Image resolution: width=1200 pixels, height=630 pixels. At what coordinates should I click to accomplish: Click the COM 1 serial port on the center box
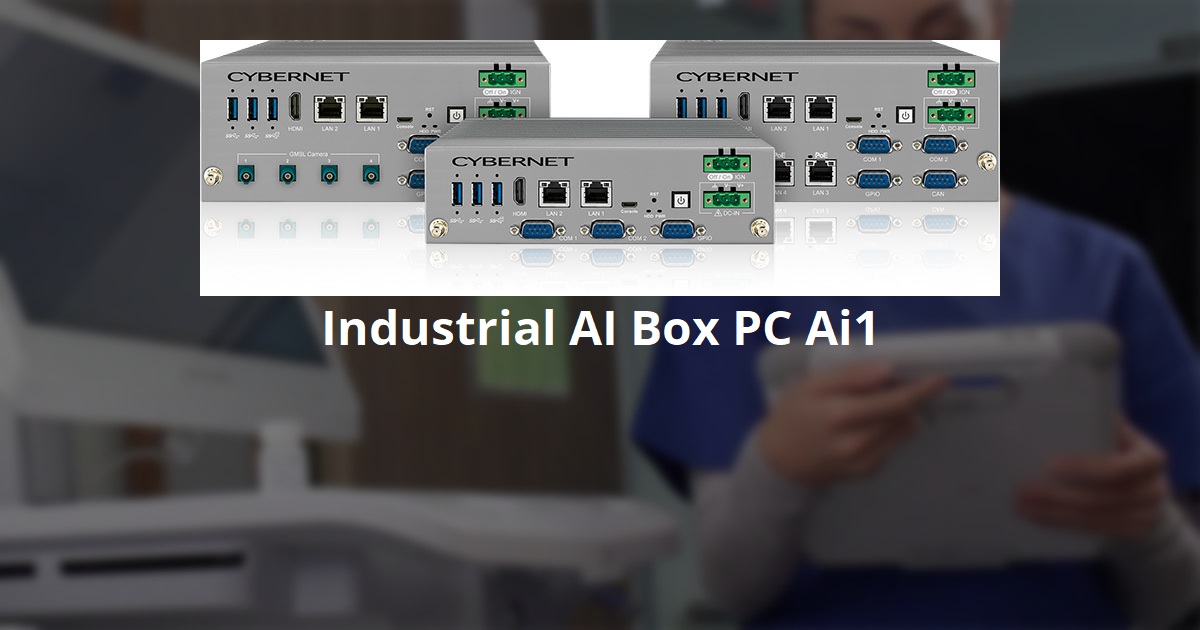click(x=536, y=231)
